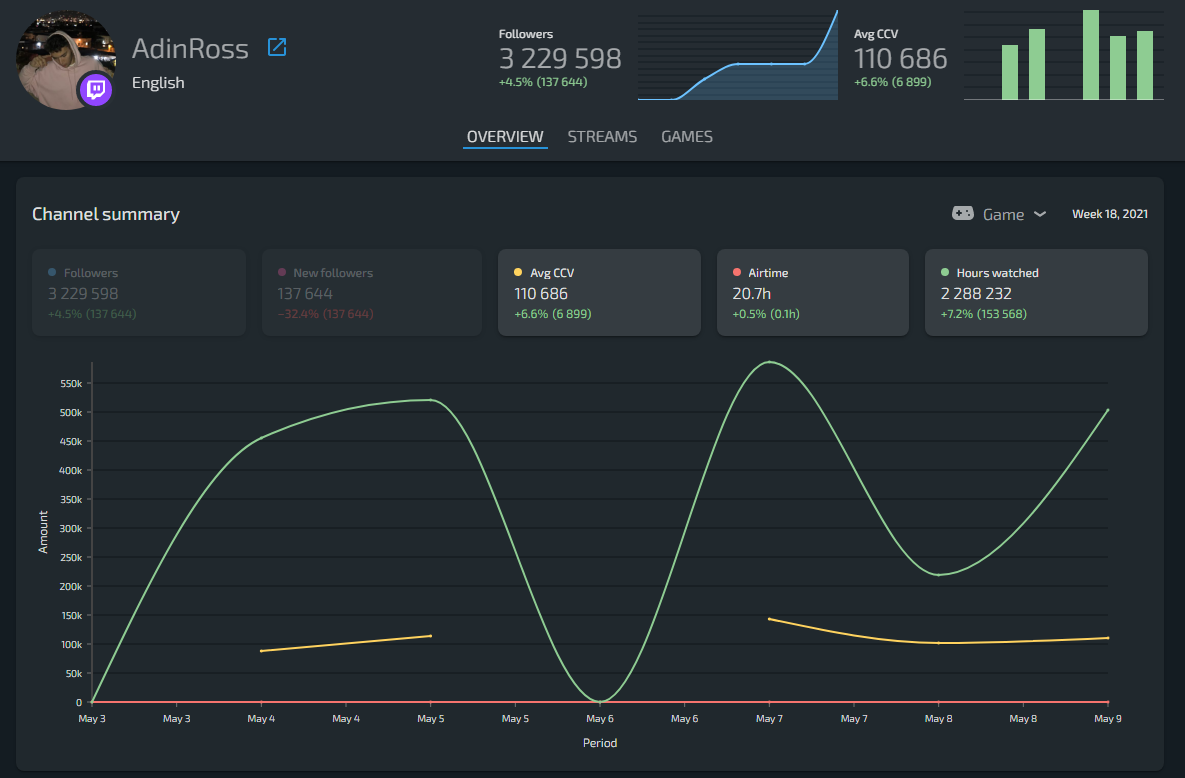This screenshot has height=778, width=1185.
Task: Click the 550k y-axis label
Action: click(71, 383)
